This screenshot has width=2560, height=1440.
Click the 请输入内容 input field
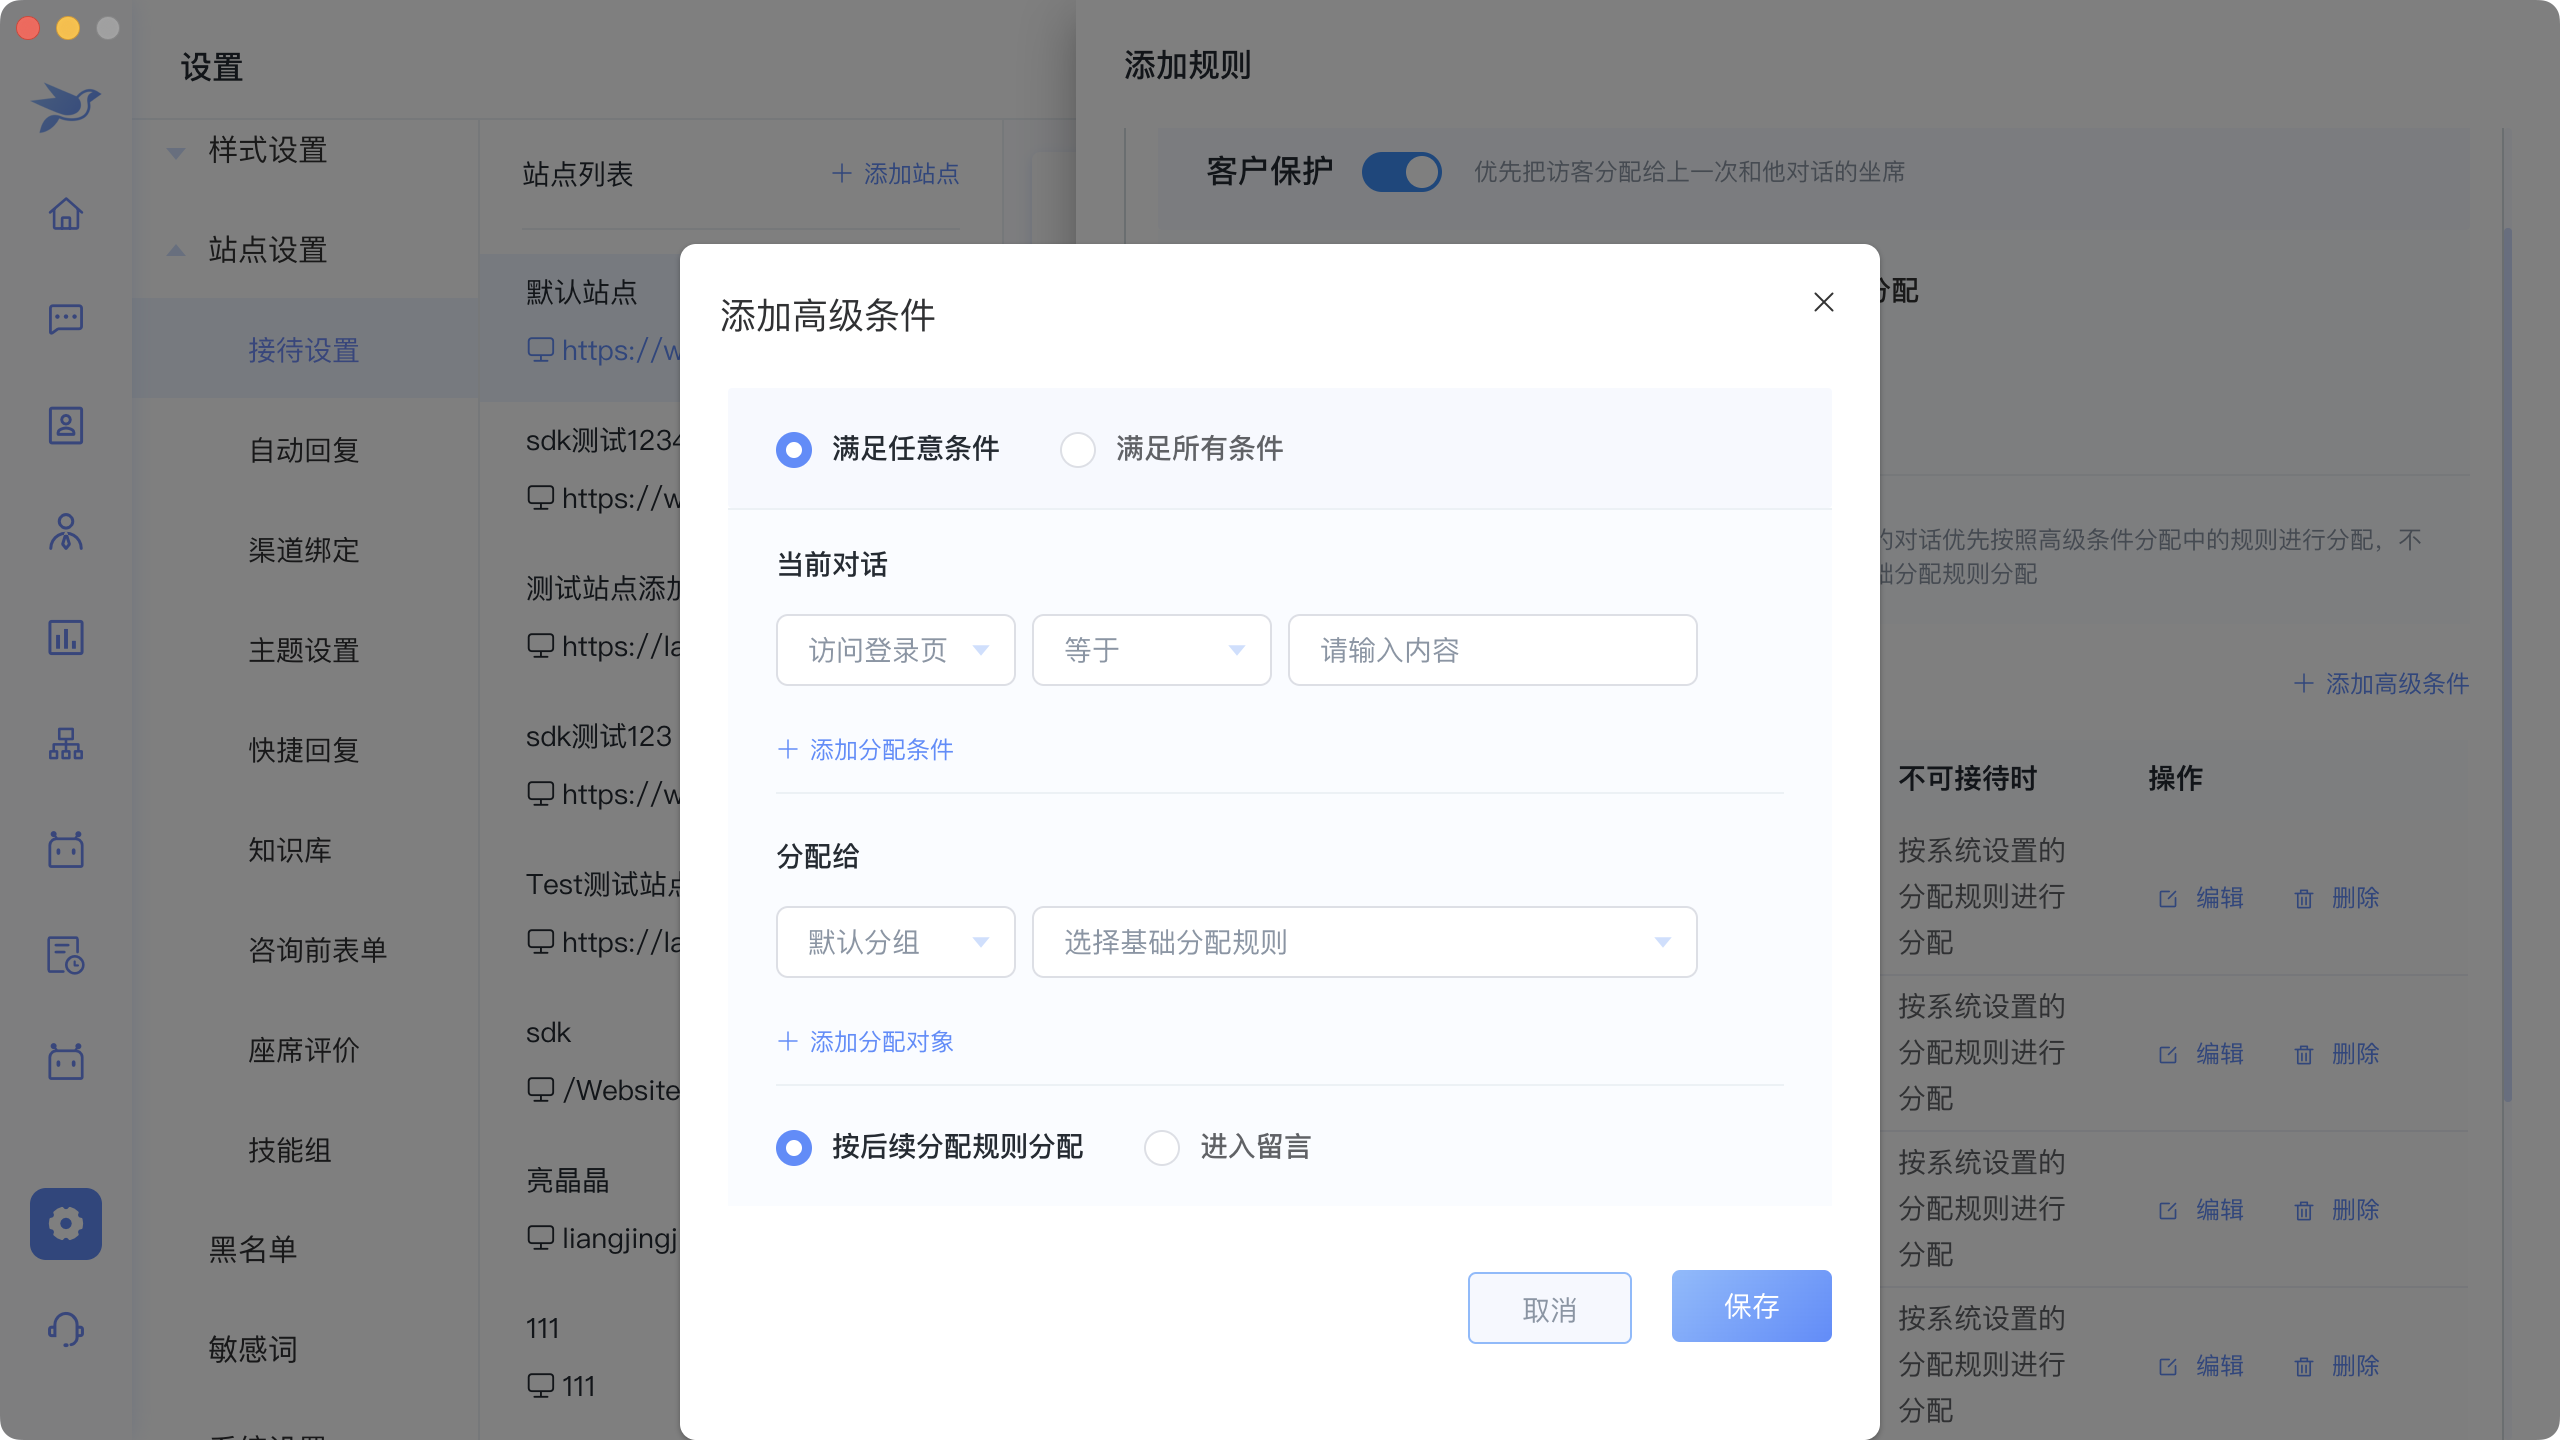coord(1492,650)
